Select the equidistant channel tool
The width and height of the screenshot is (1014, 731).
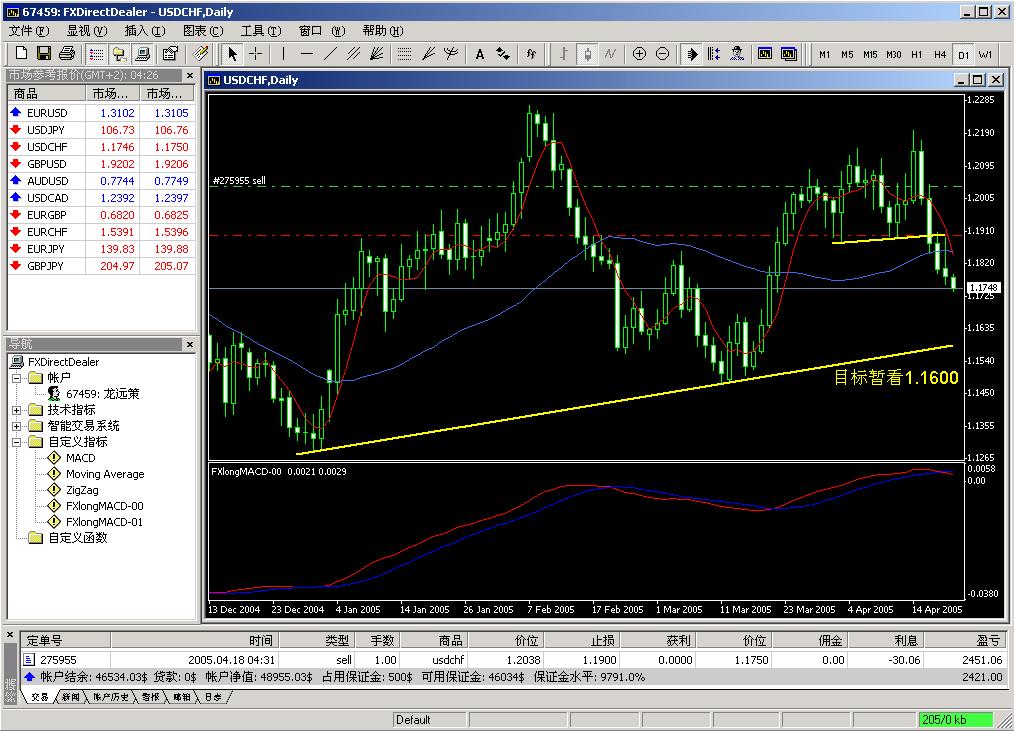(353, 54)
